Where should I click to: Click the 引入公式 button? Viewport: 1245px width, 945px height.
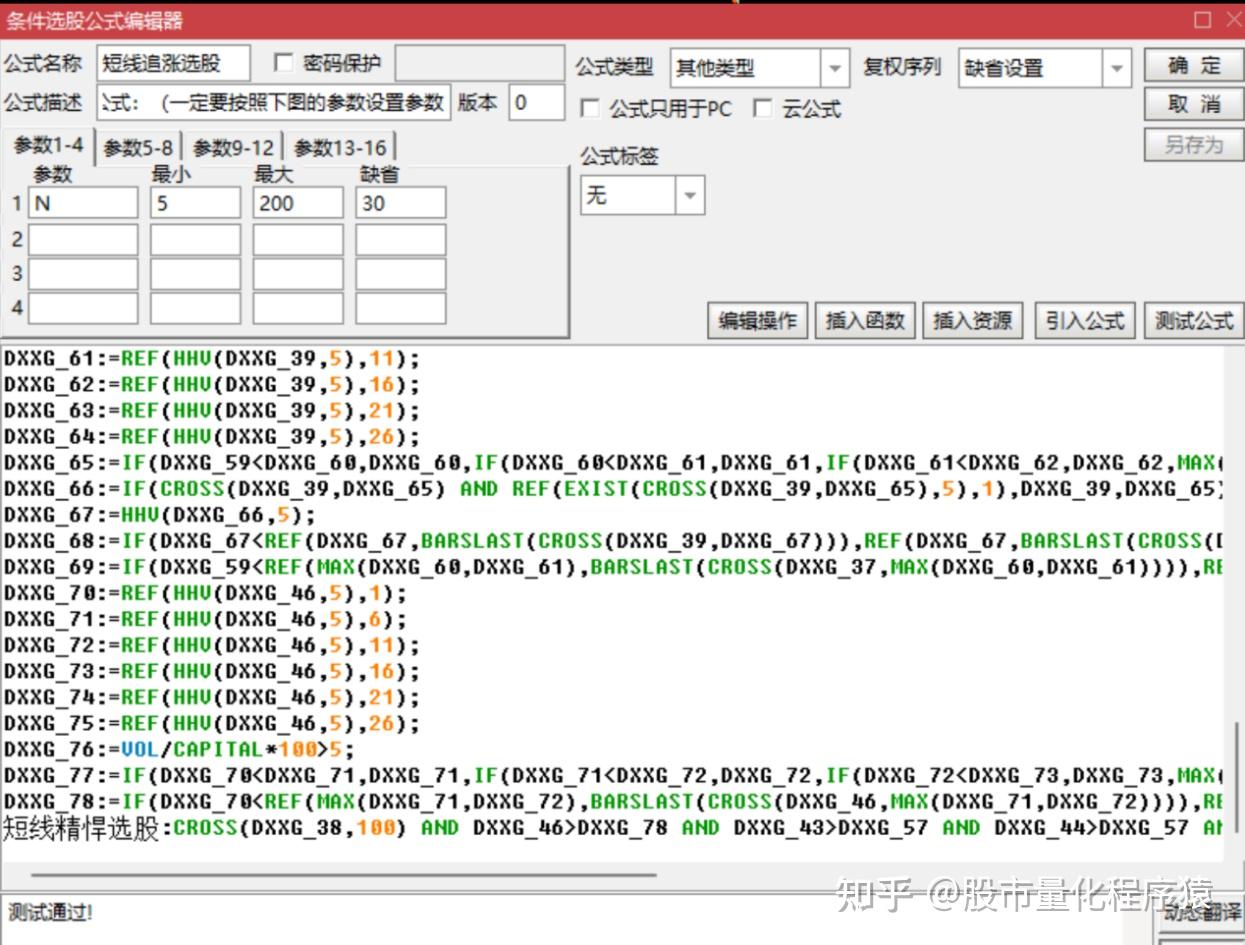click(x=1085, y=320)
